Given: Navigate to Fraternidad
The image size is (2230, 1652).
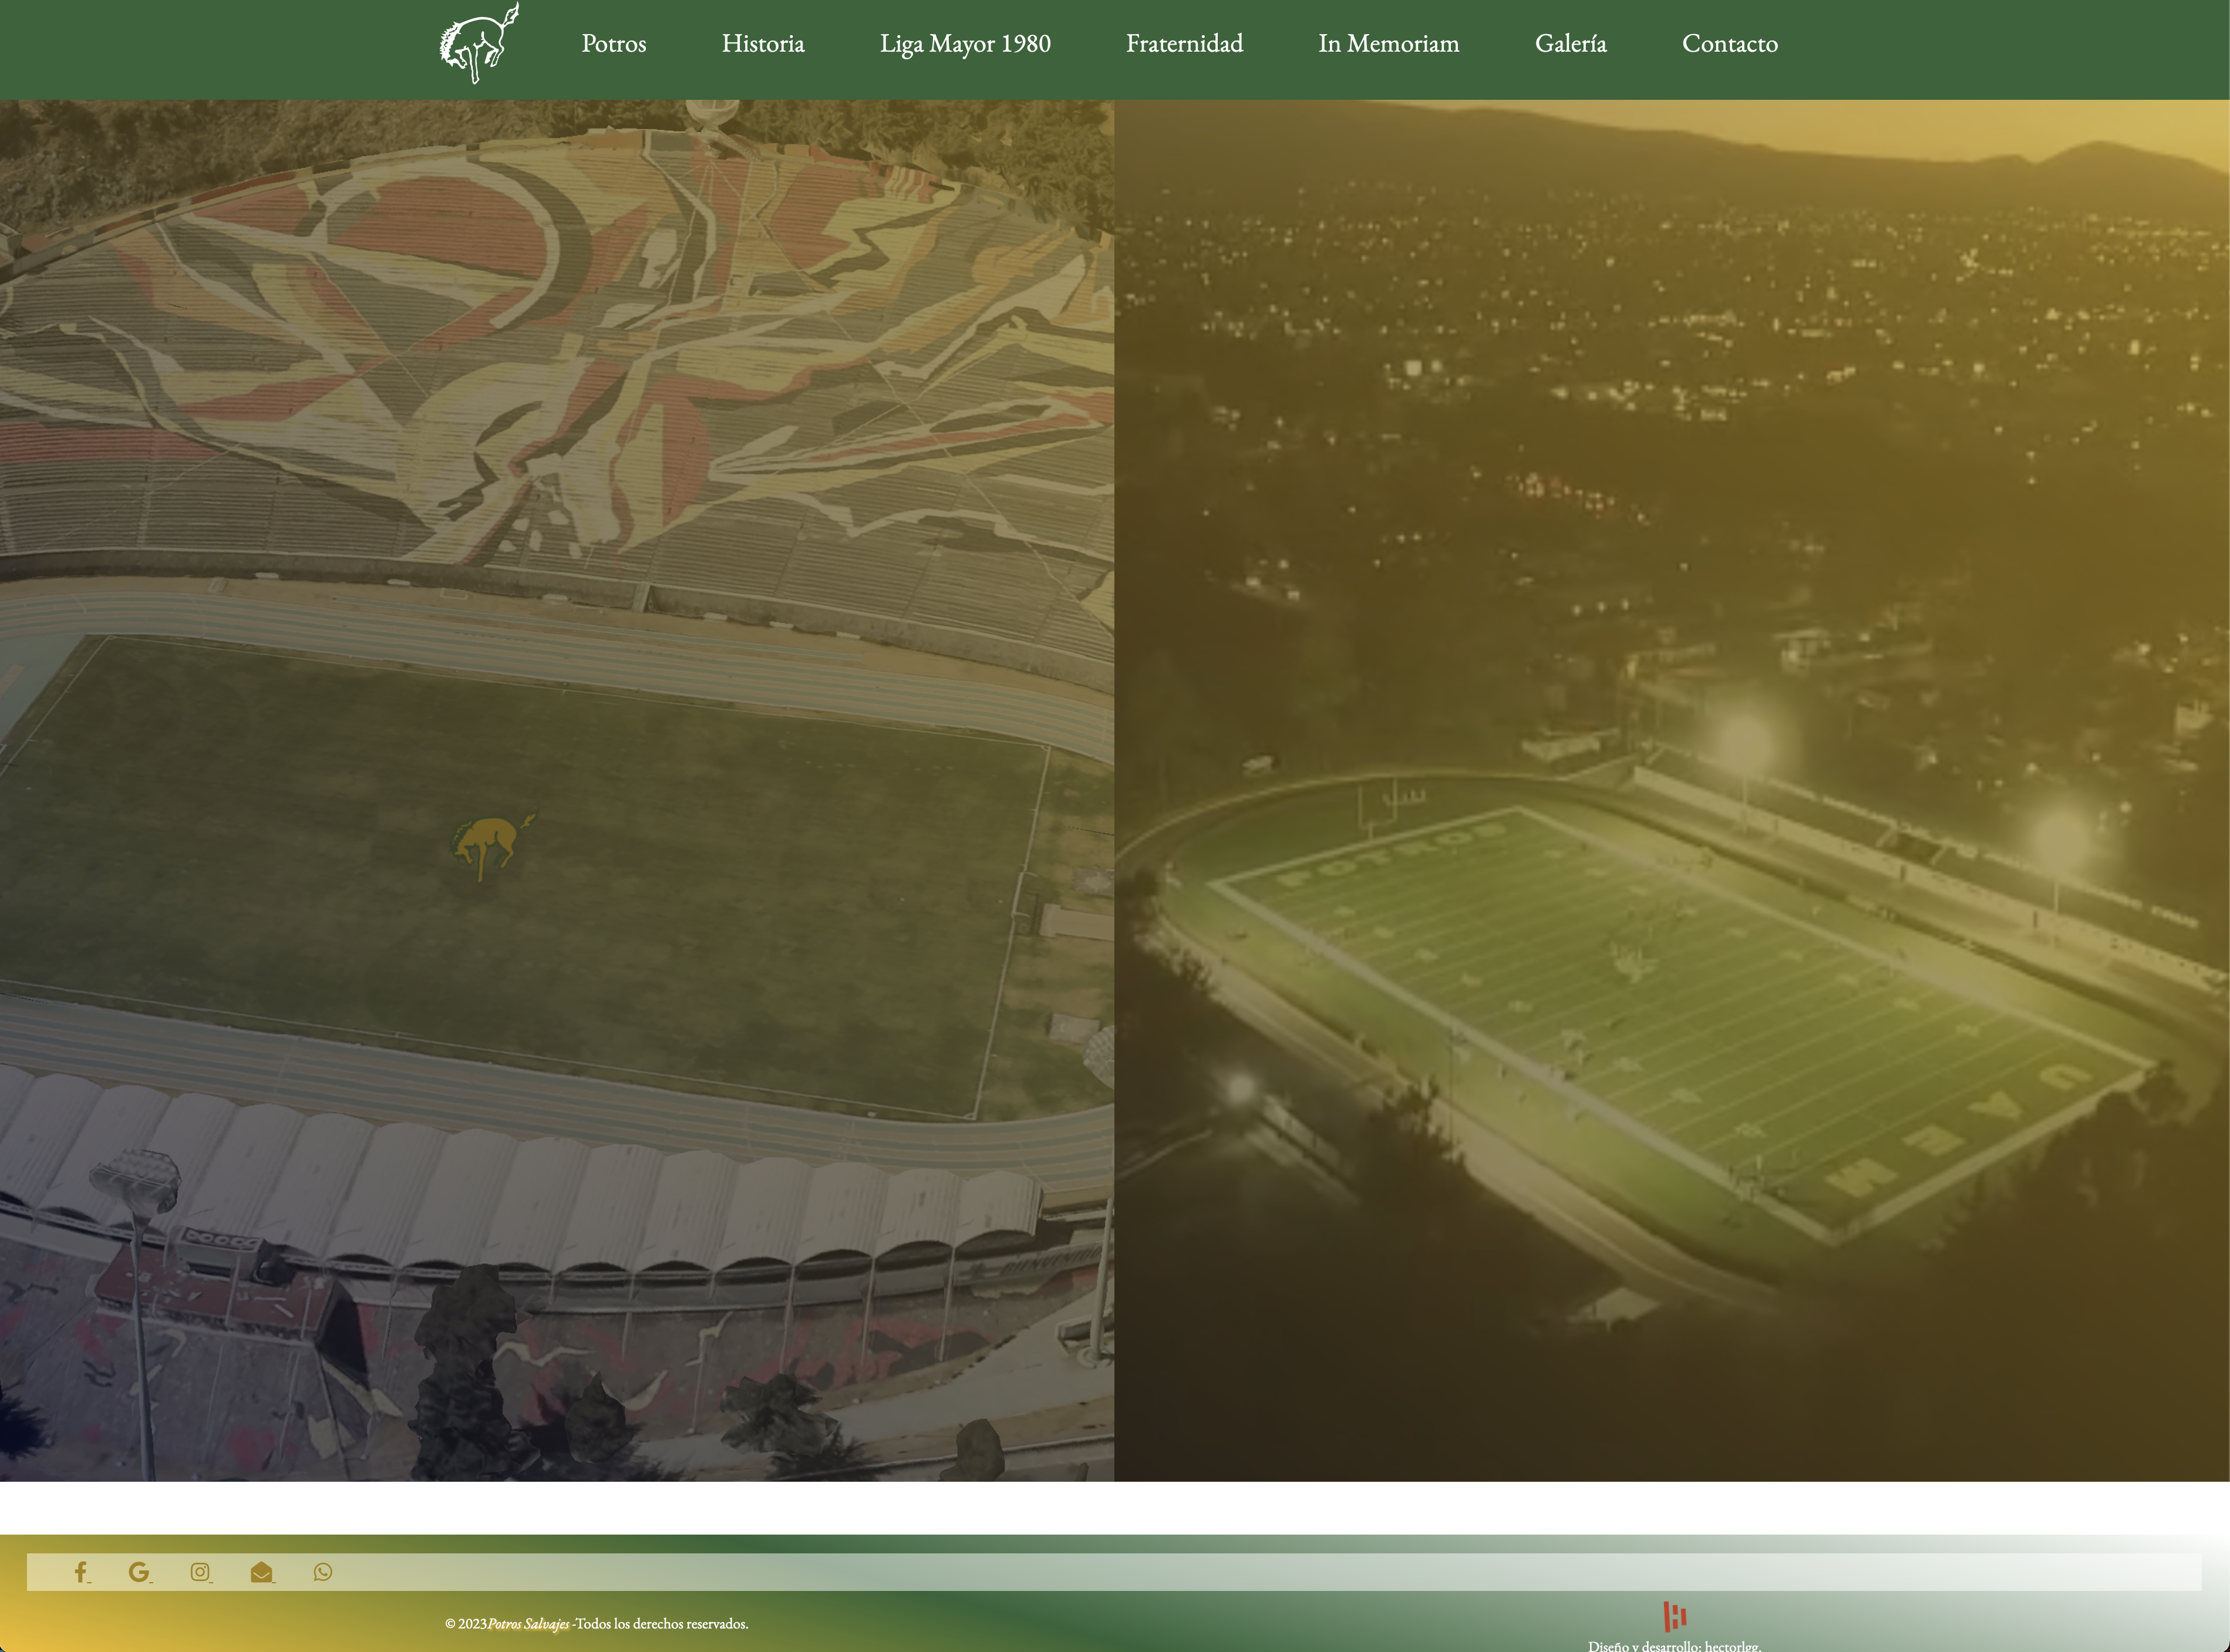Looking at the screenshot, I should tap(1184, 44).
